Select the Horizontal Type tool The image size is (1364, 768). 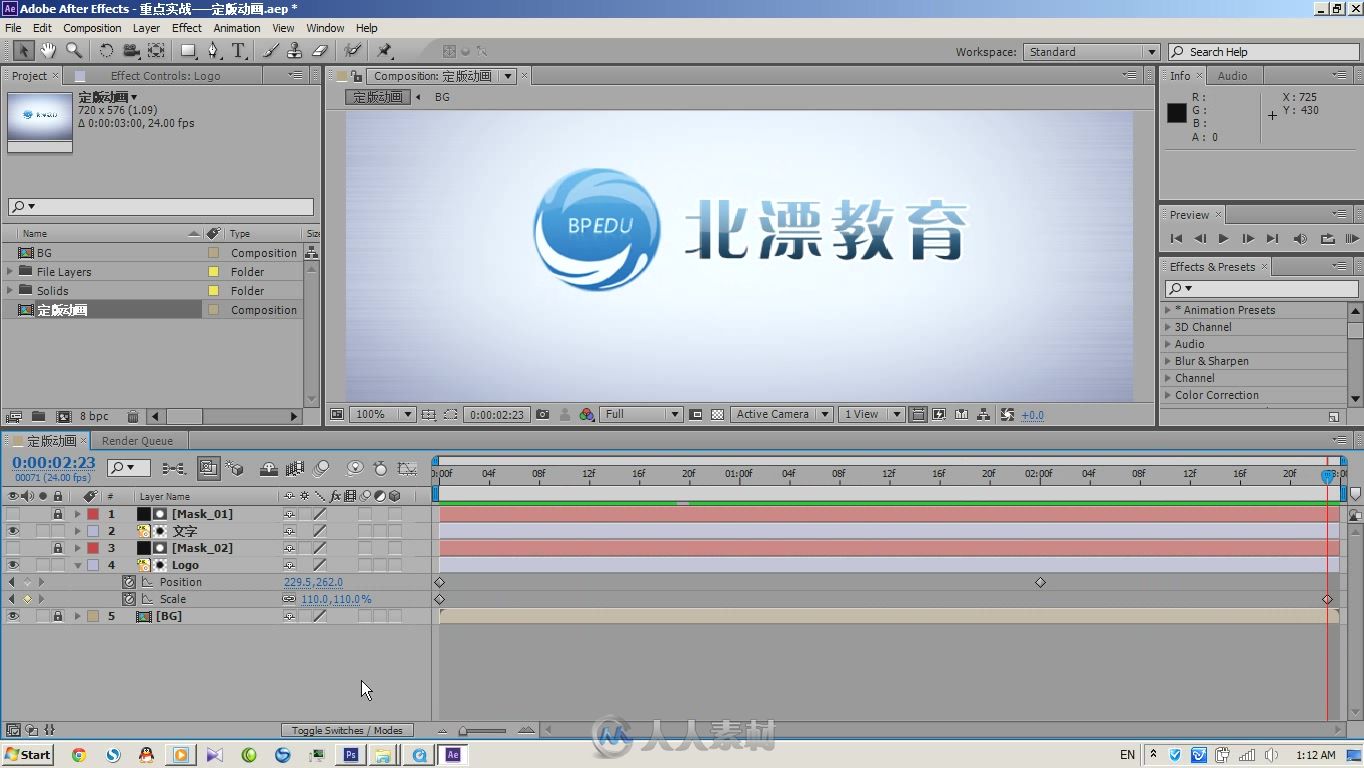point(239,51)
